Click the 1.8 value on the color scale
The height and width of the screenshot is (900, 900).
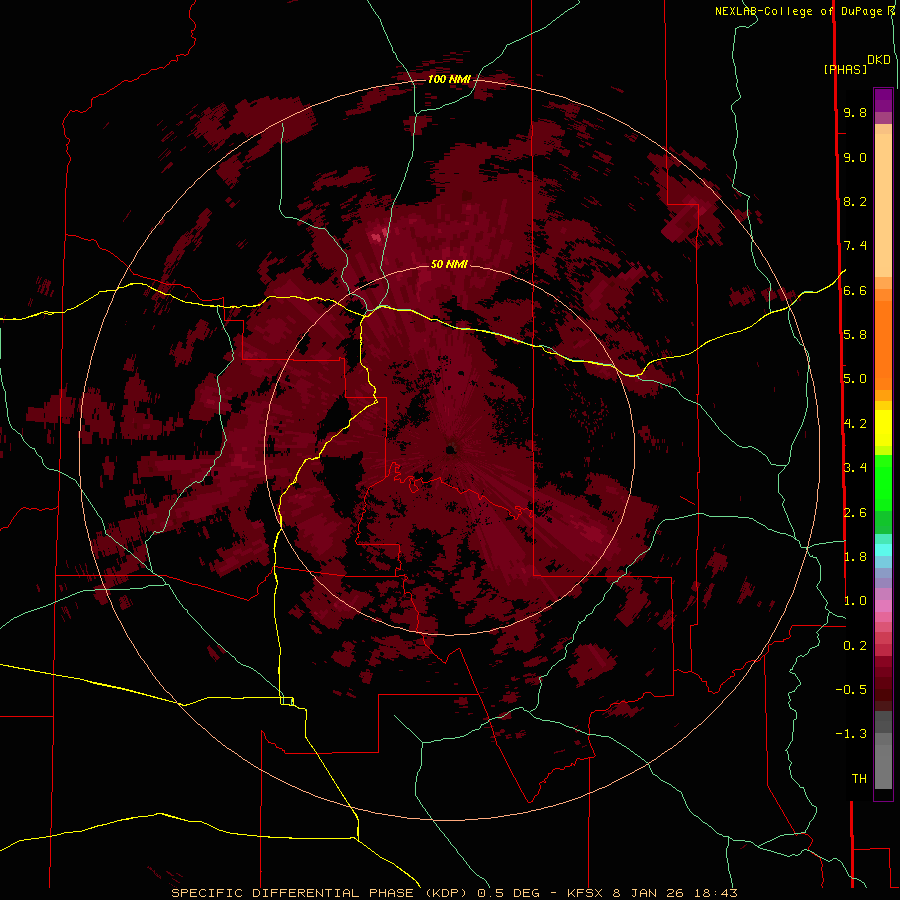point(855,557)
